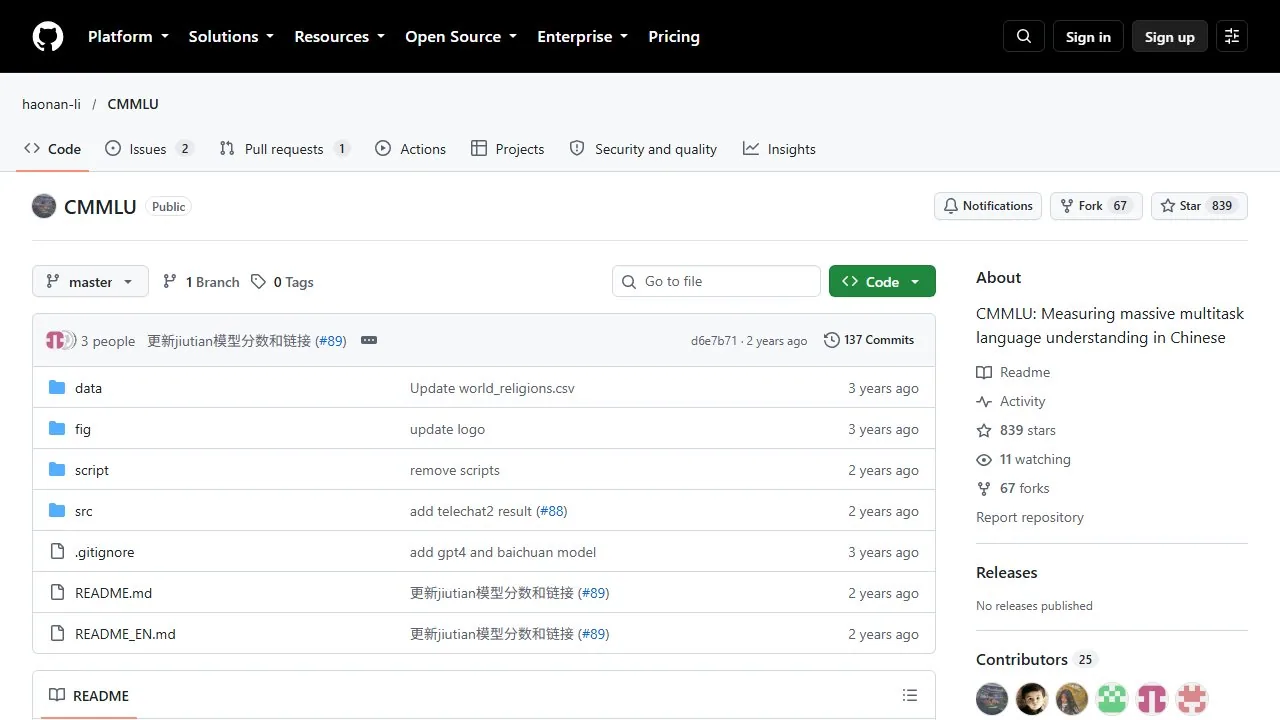The image size is (1280, 720).
Task: Switch to the Issues tab
Action: tap(149, 149)
